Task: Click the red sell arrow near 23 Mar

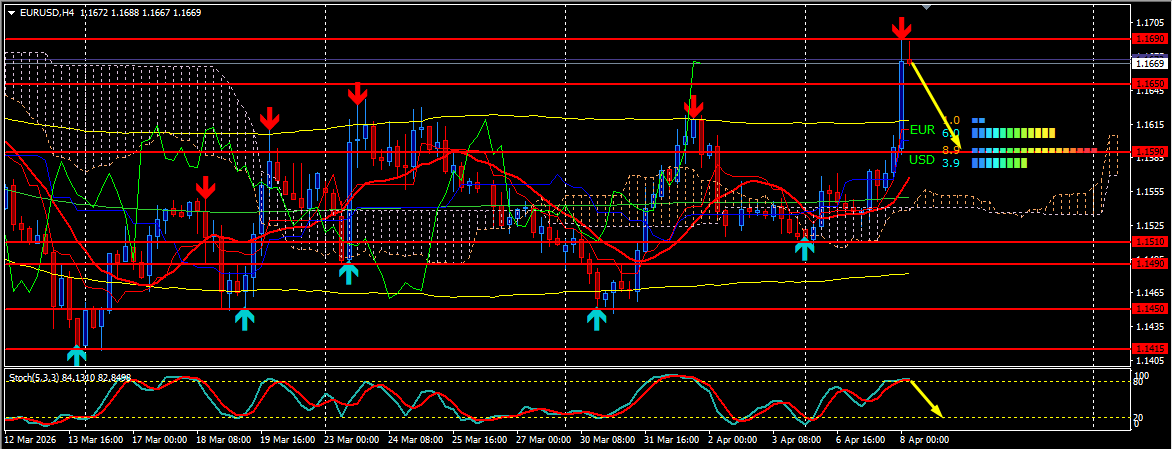Action: coord(357,93)
